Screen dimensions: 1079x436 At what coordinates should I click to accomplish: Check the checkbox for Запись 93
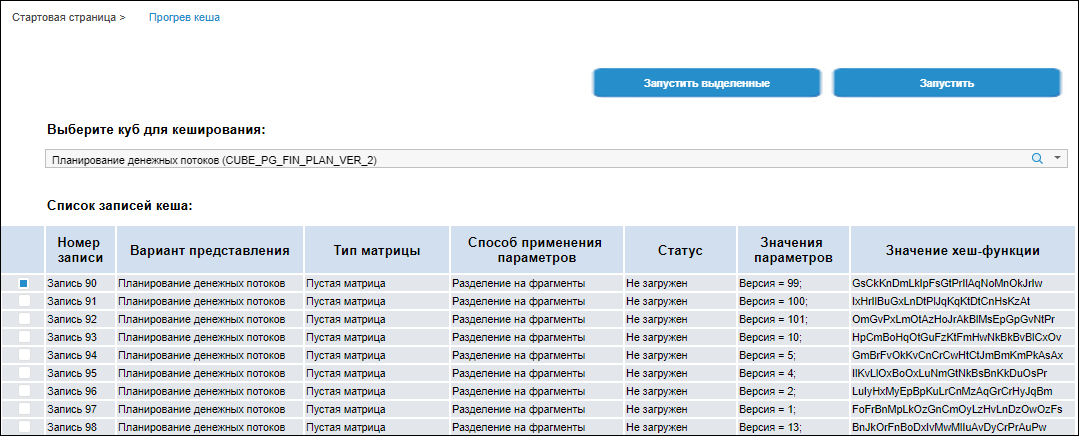[23, 336]
